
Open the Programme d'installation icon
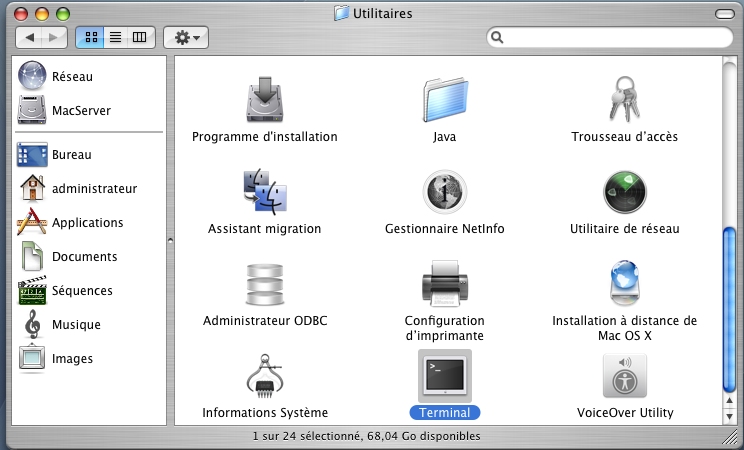[x=265, y=100]
